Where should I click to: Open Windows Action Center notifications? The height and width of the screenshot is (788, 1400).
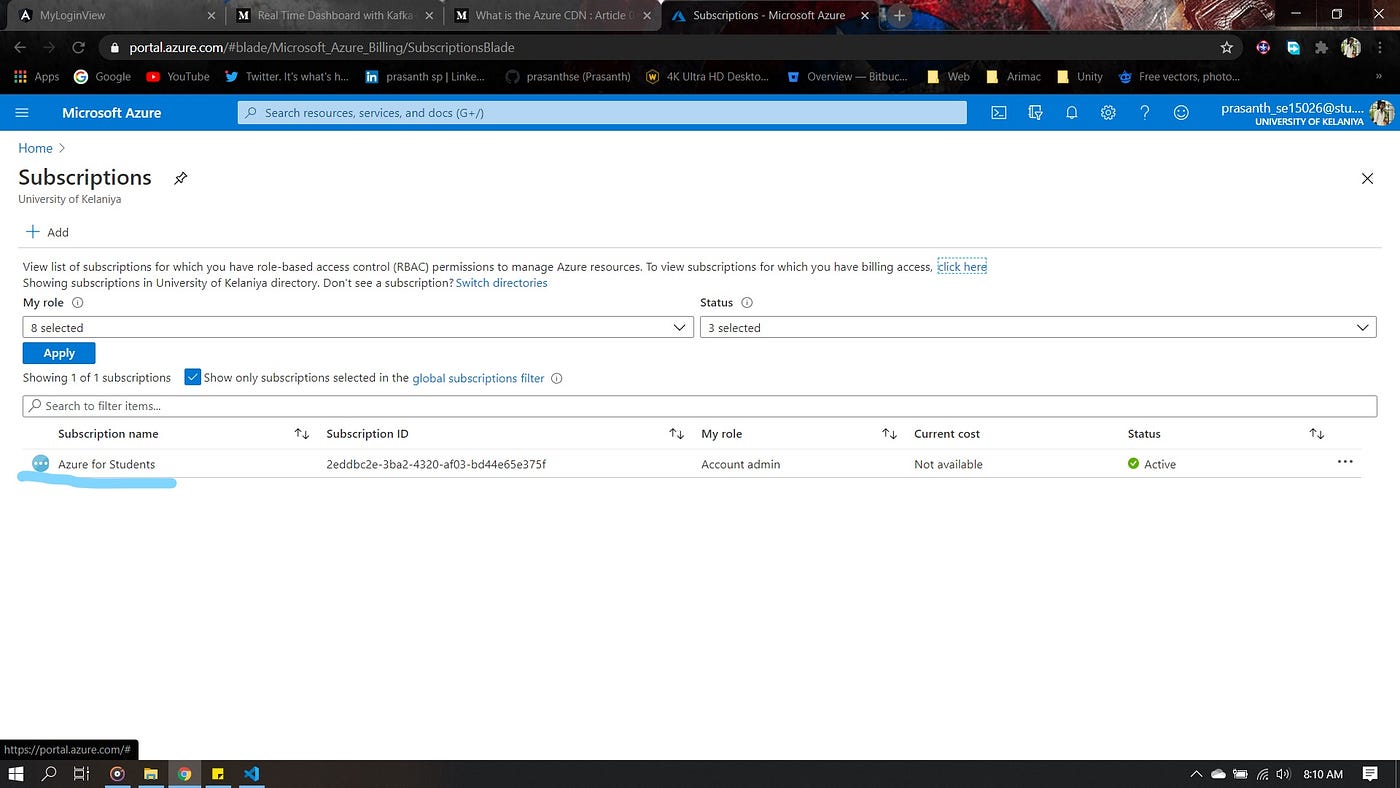point(1370,774)
